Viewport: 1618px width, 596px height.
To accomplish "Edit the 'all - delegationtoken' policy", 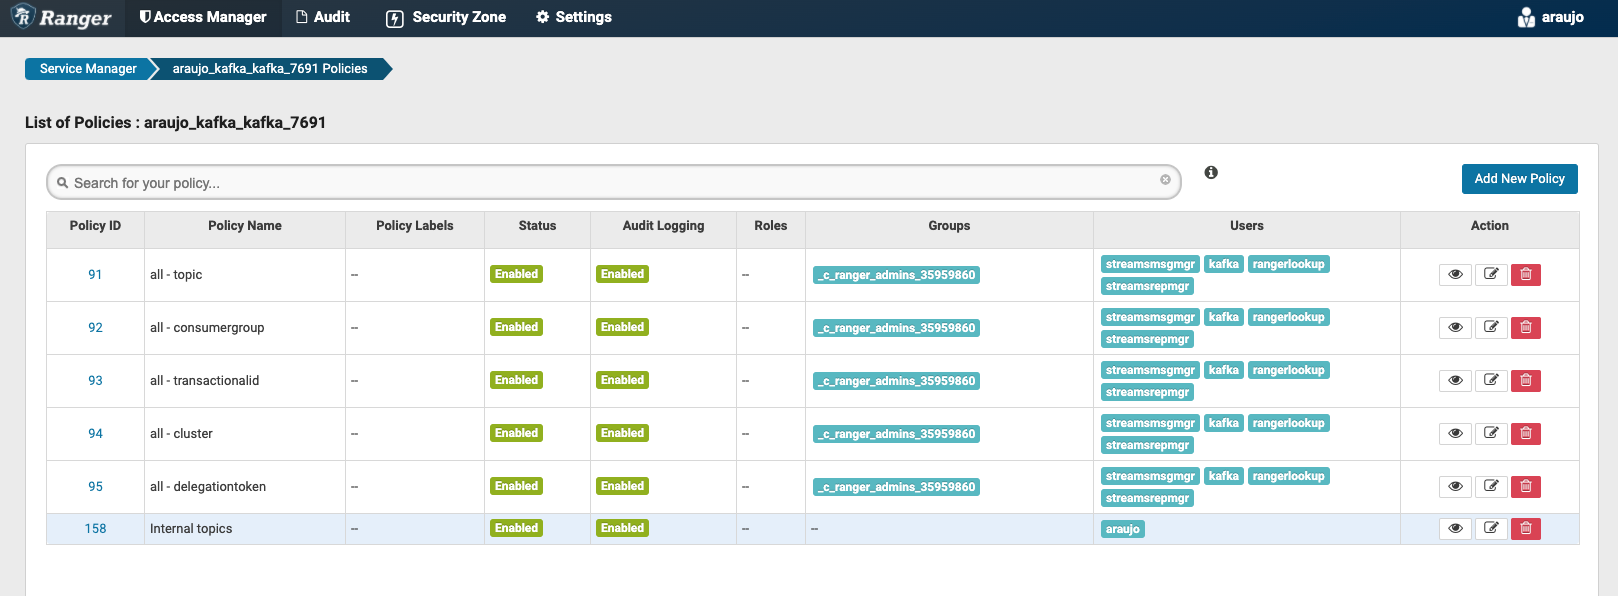I will (1491, 487).
